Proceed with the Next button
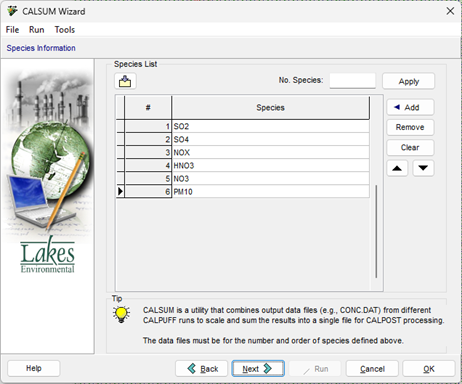This screenshot has width=462, height=384. [258, 369]
